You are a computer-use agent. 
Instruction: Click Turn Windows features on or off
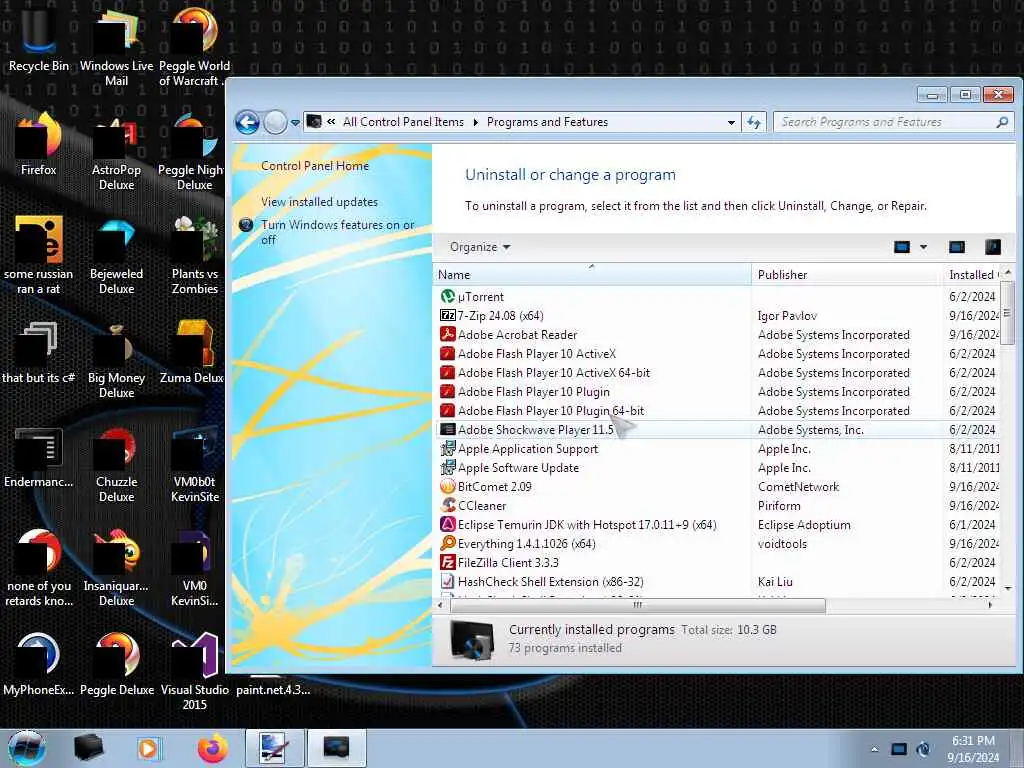(x=338, y=232)
